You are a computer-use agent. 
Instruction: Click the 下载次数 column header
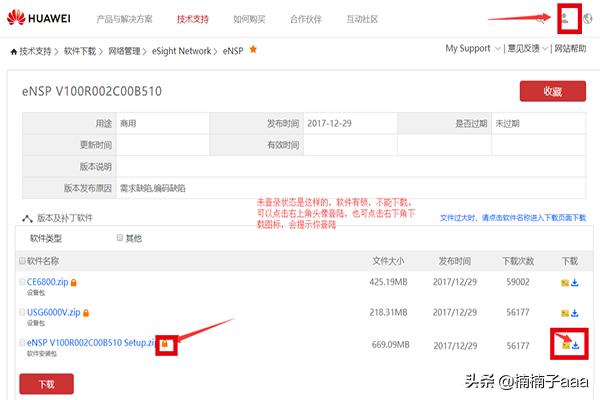tap(518, 261)
